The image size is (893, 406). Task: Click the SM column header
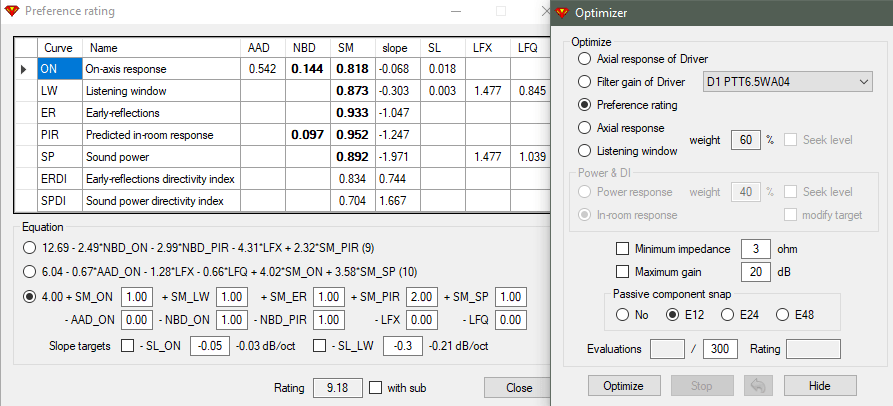[353, 48]
